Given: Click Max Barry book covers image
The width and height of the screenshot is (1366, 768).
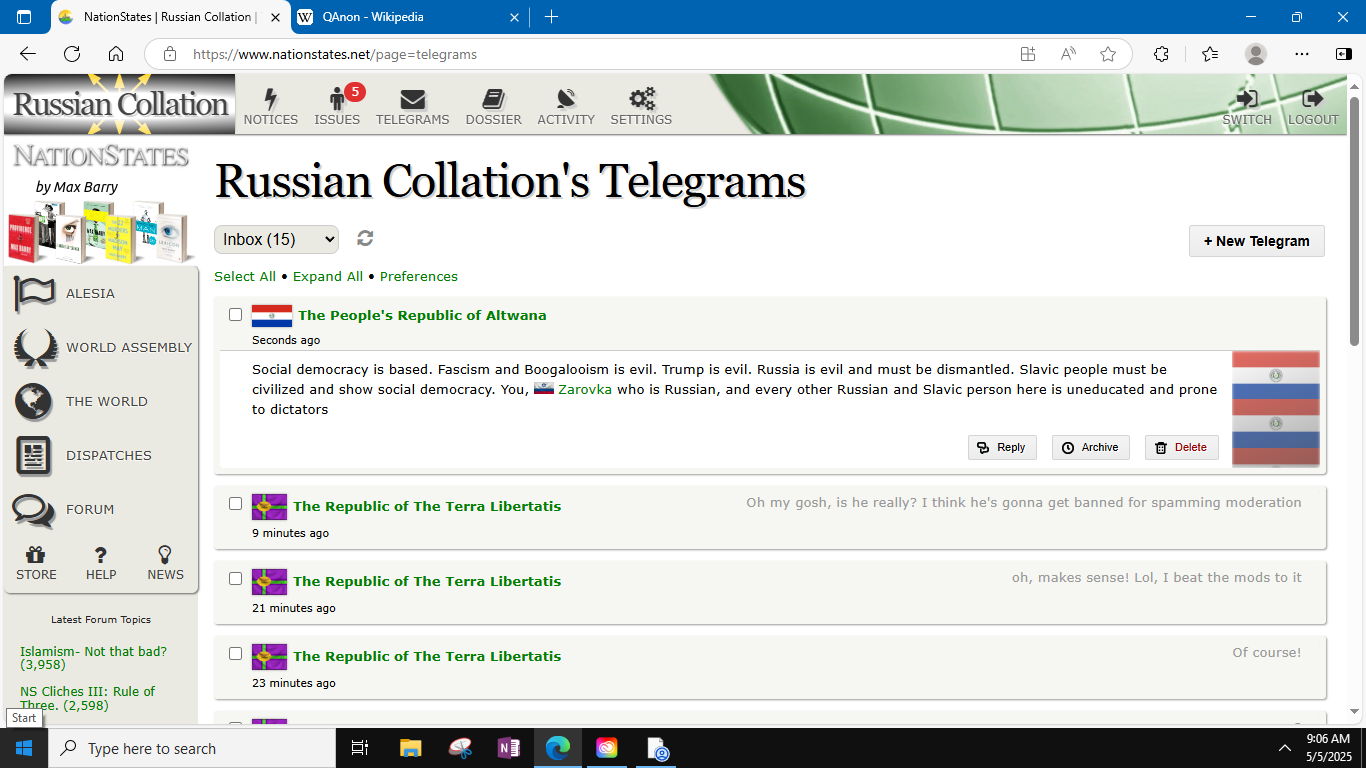Looking at the screenshot, I should [100, 232].
